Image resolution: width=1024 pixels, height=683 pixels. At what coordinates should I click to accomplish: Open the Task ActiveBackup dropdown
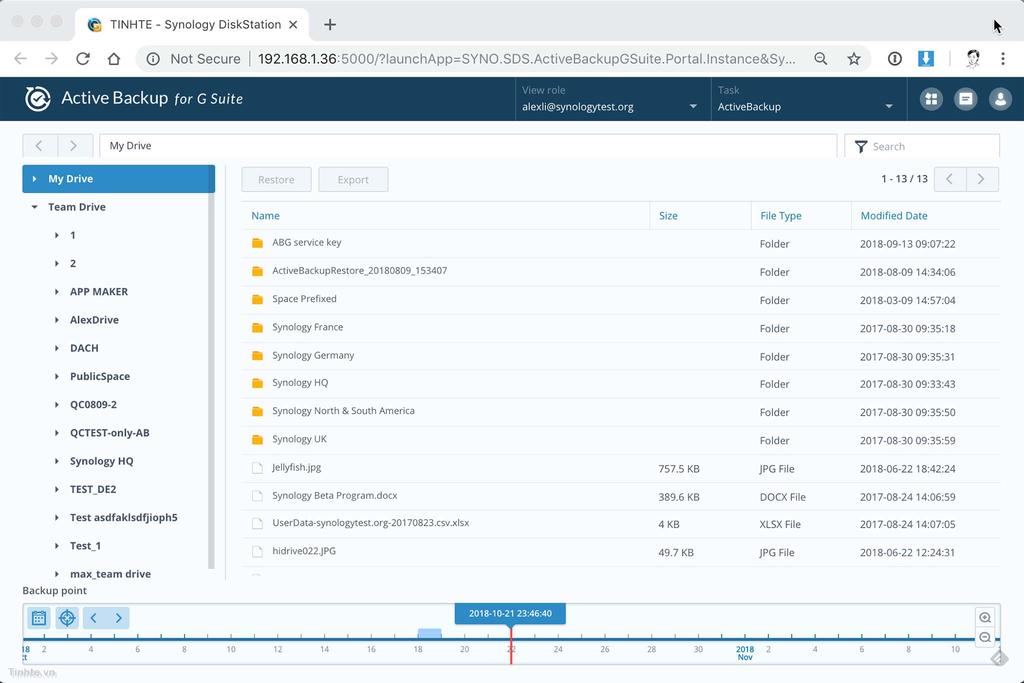click(808, 99)
